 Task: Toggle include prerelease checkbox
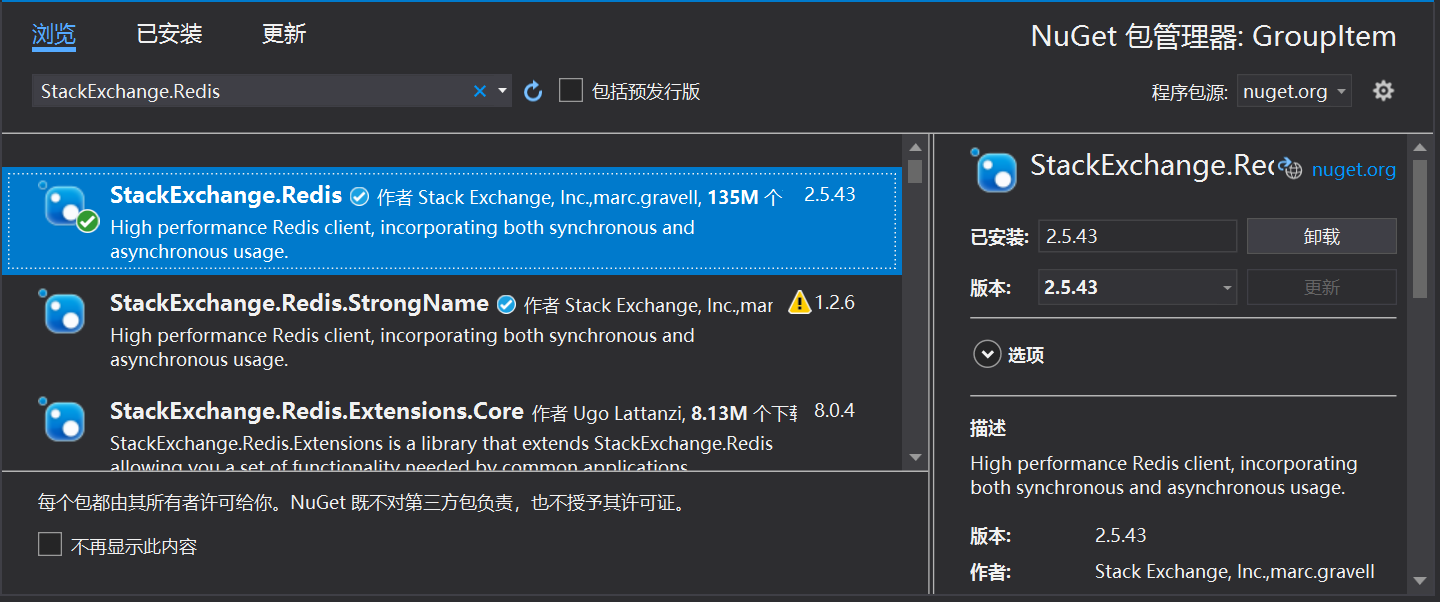point(570,91)
